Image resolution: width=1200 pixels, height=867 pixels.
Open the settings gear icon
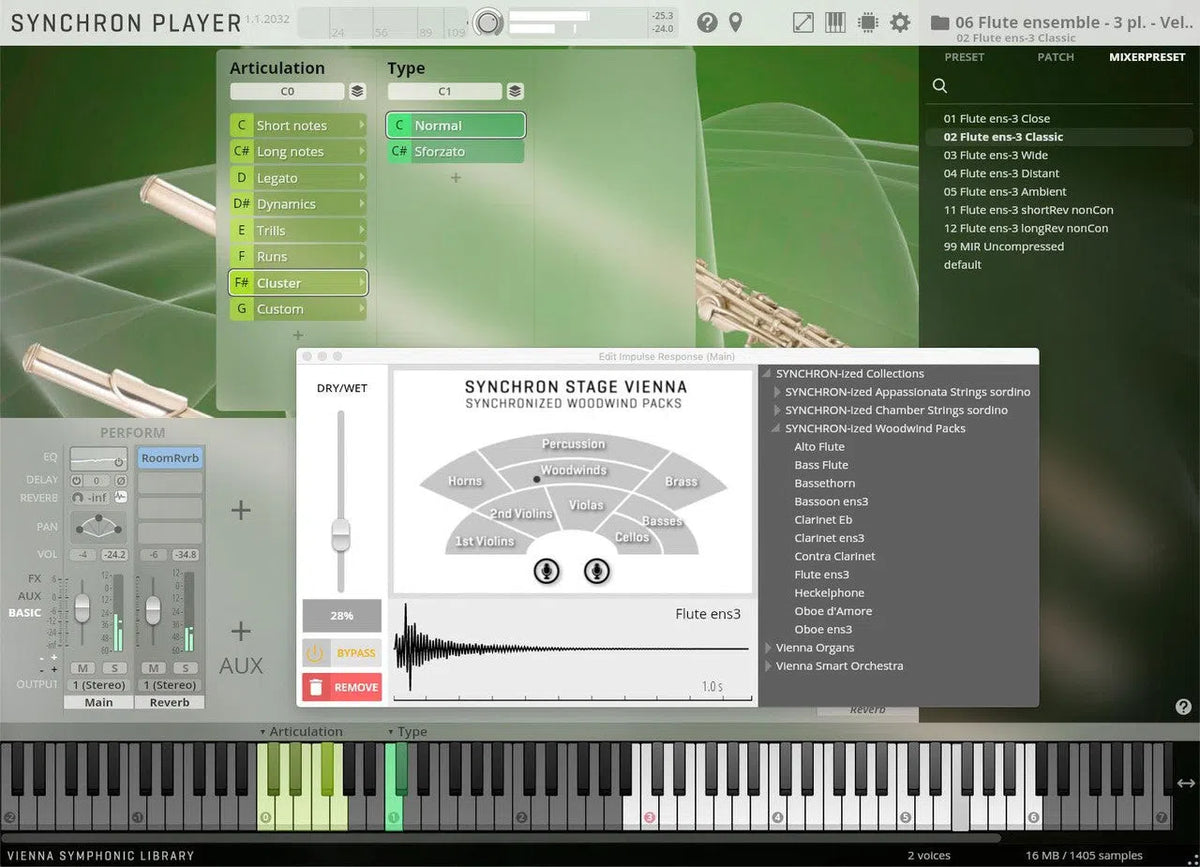900,22
